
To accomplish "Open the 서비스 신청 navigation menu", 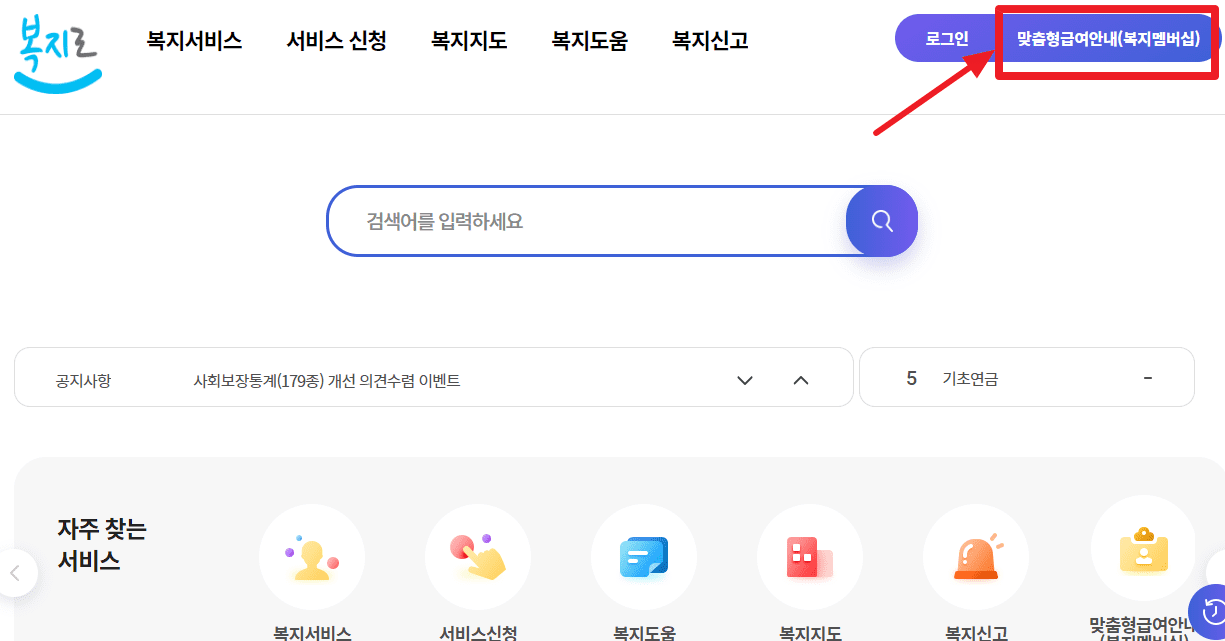I will click(x=336, y=39).
